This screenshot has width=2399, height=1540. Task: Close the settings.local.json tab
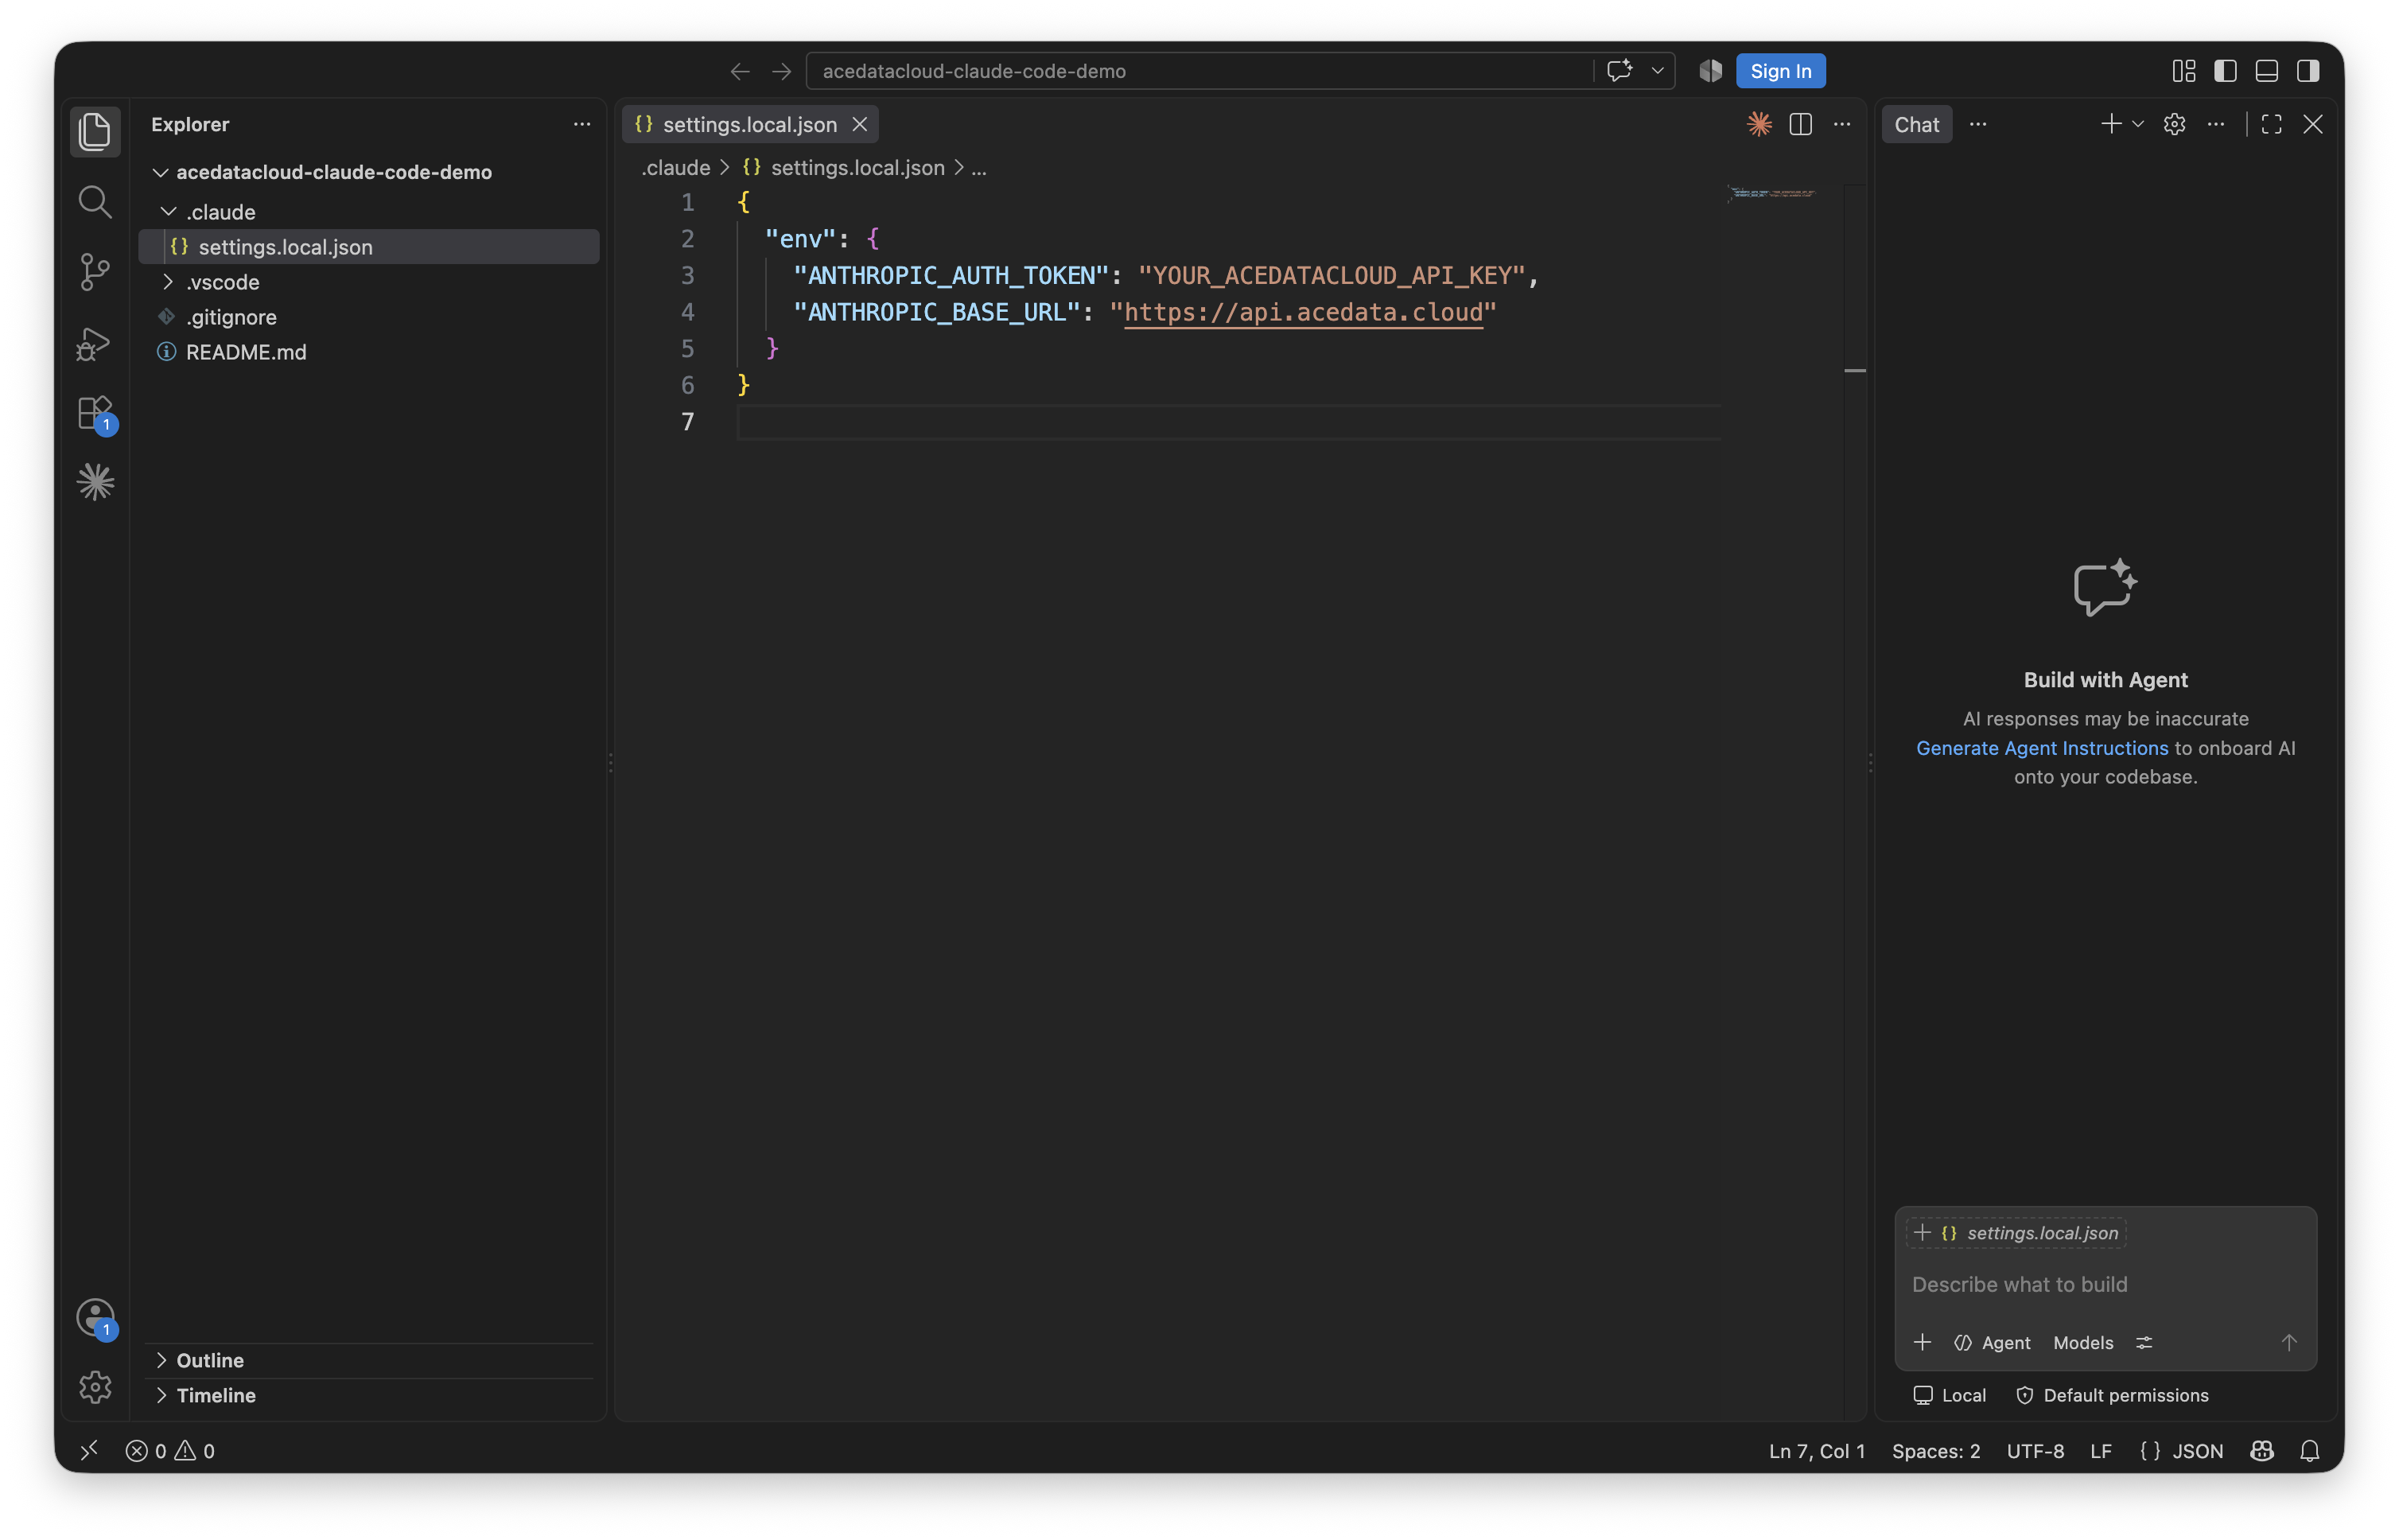860,124
